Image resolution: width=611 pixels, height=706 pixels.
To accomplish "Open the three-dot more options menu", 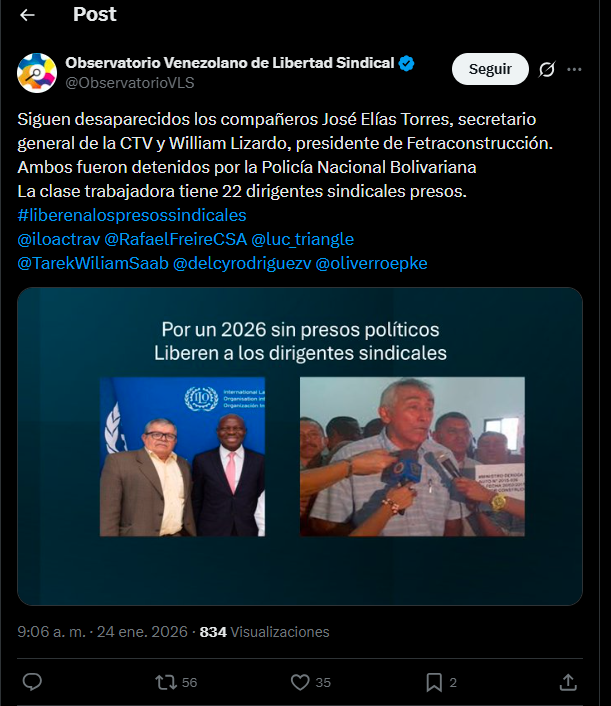I will 574,69.
